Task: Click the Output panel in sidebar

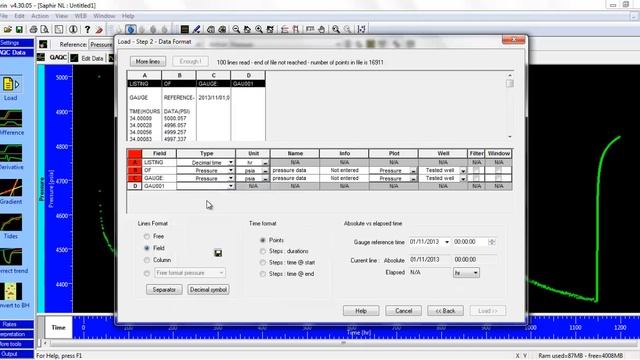Action: (17, 354)
